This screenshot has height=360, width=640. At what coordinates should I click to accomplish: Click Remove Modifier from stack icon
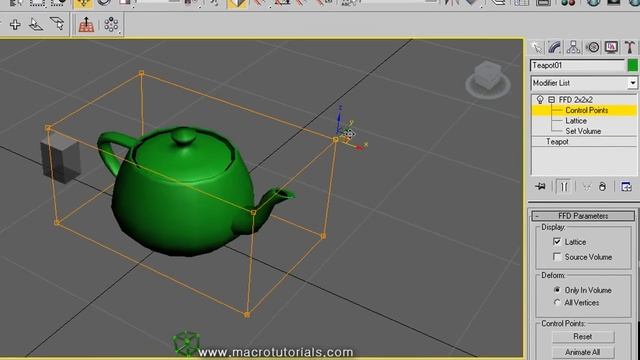click(602, 187)
